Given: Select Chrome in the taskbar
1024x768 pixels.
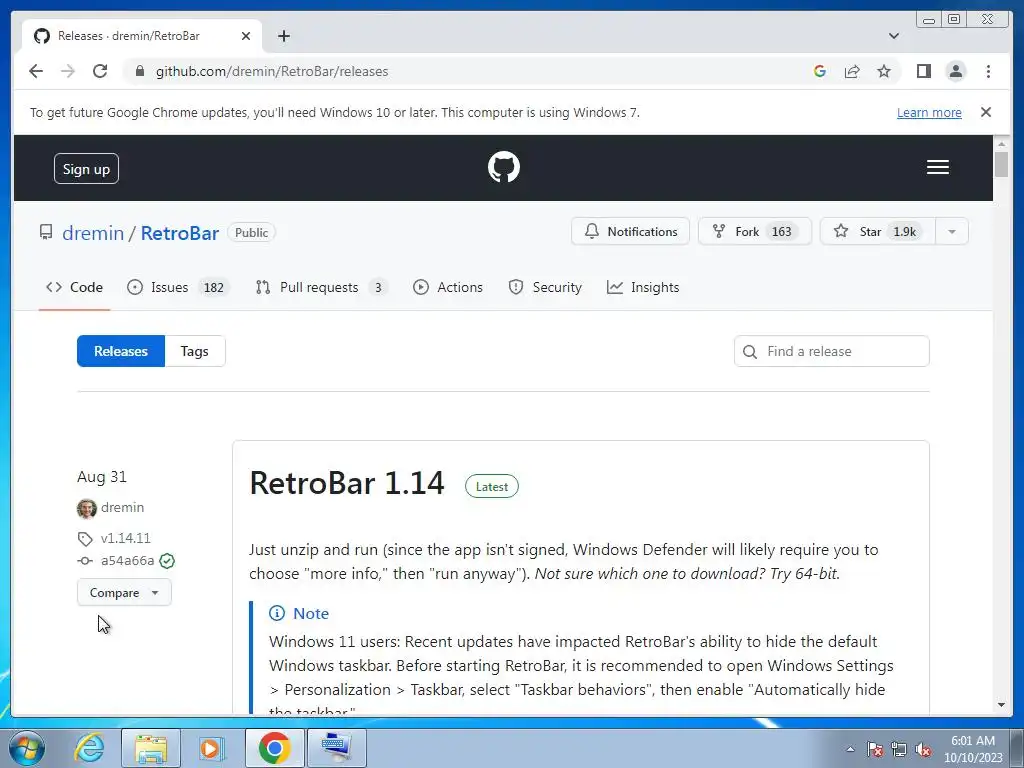Looking at the screenshot, I should [275, 748].
